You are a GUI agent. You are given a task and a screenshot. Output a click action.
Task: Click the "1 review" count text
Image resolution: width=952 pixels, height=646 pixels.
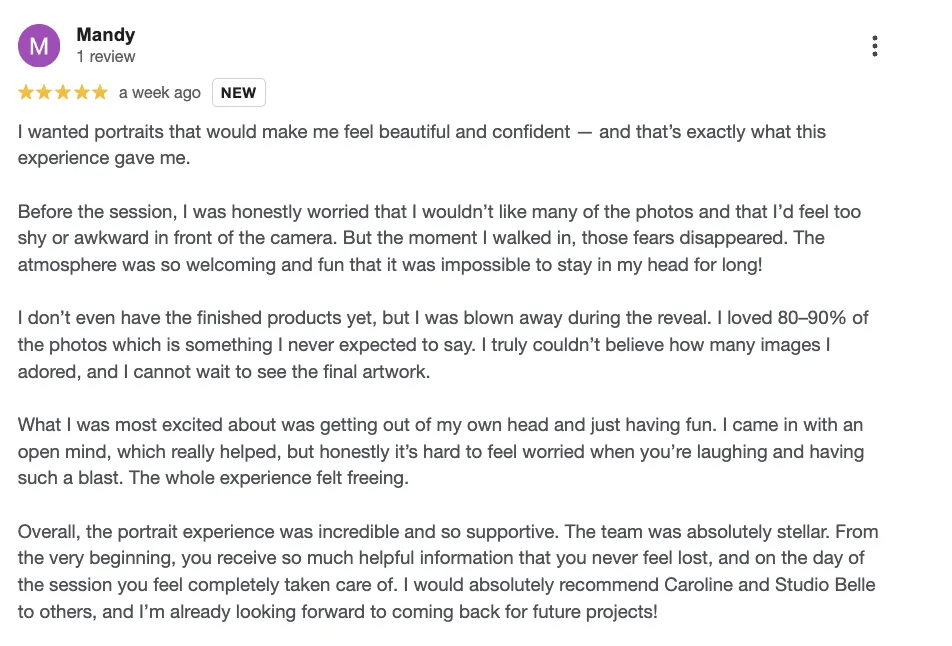coord(105,57)
